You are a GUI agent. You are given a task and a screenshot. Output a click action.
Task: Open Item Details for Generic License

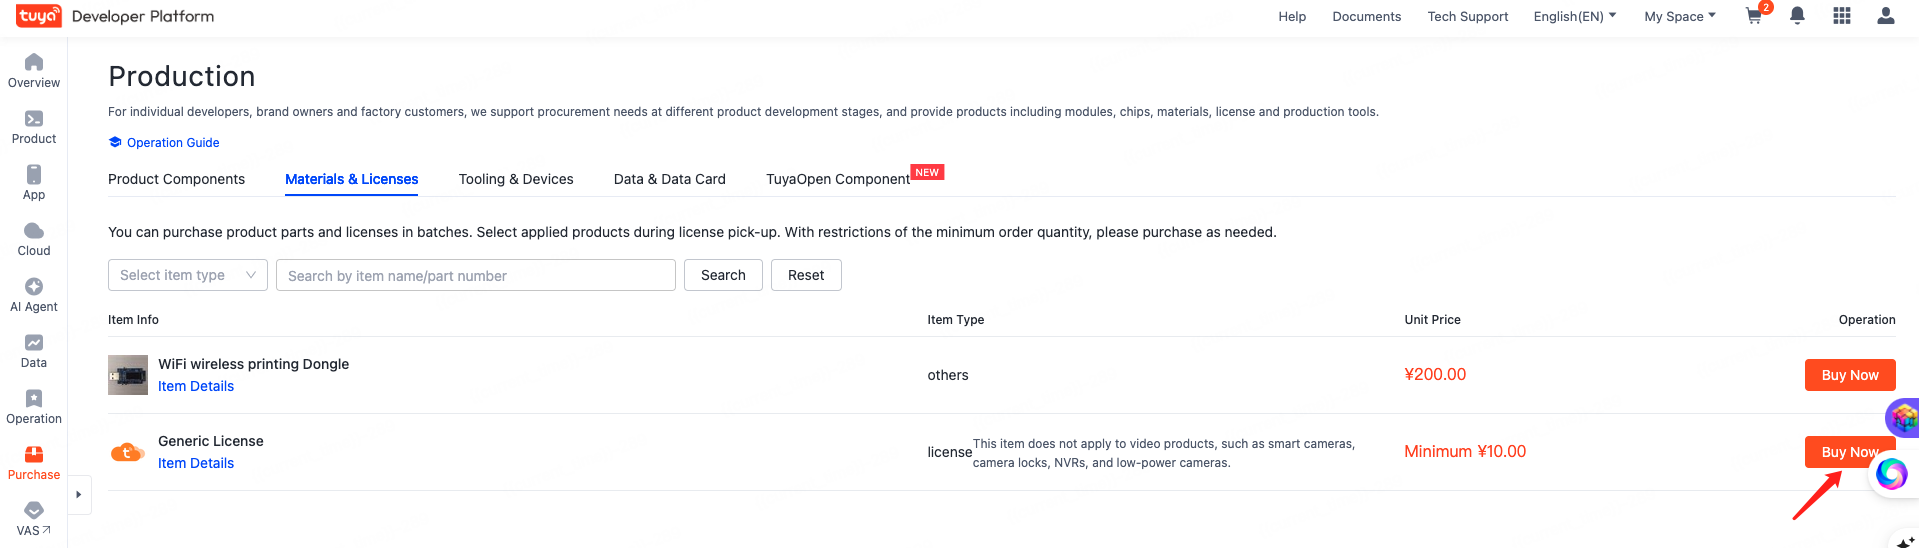(x=196, y=463)
